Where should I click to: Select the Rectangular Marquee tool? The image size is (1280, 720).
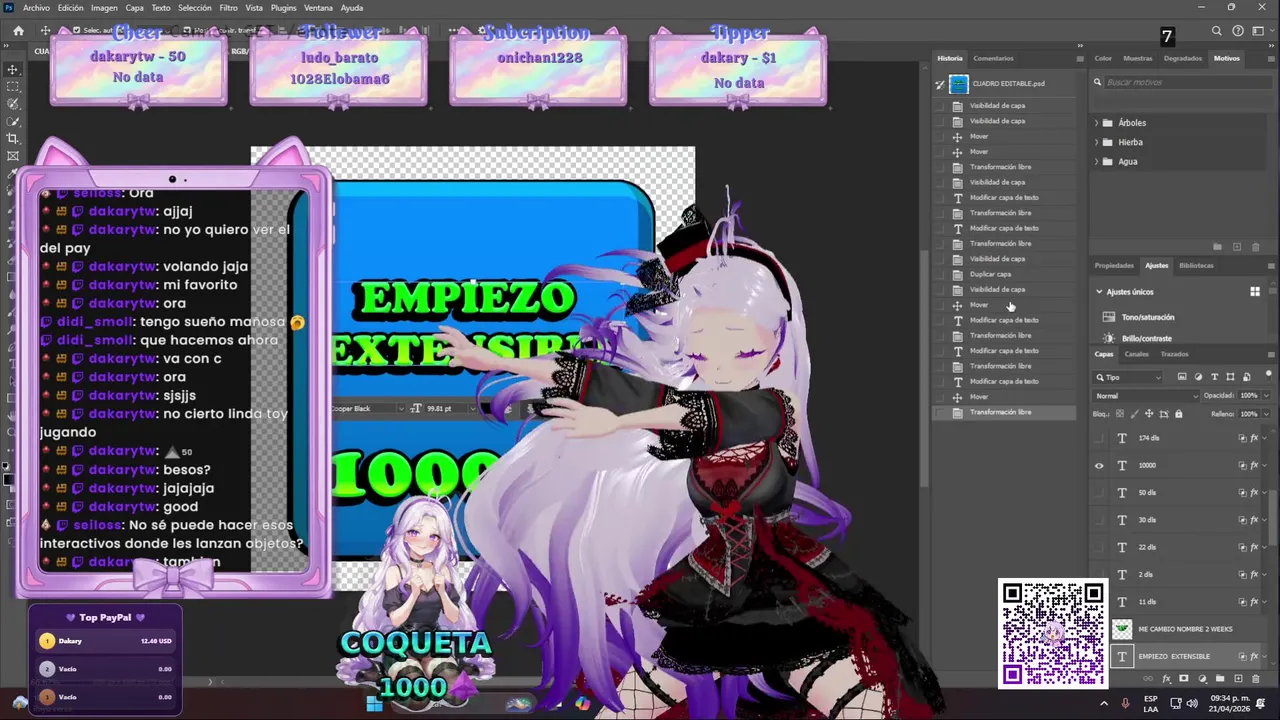pyautogui.click(x=13, y=87)
